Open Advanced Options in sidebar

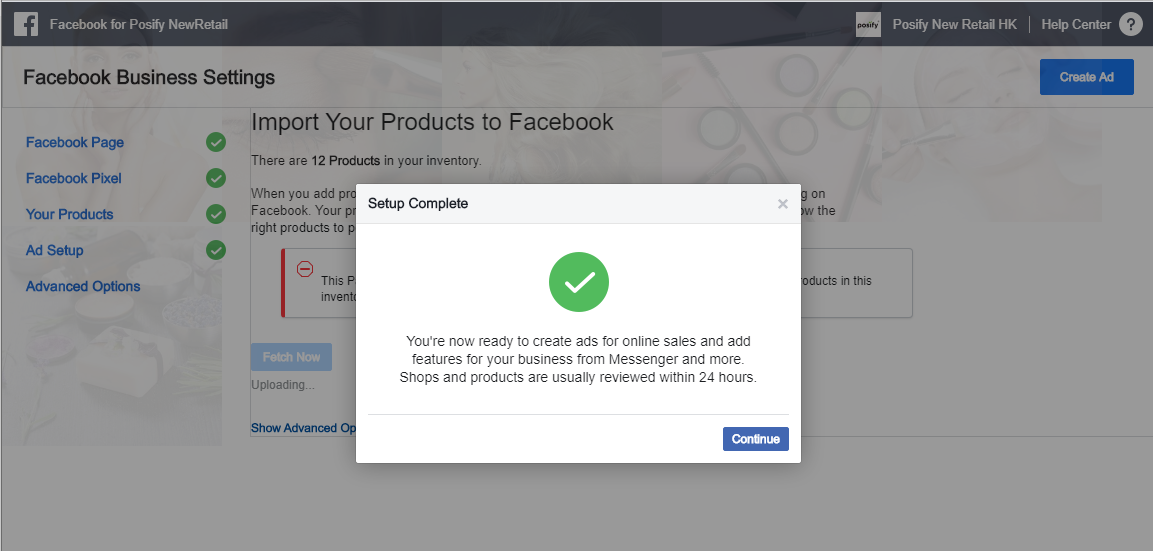83,286
